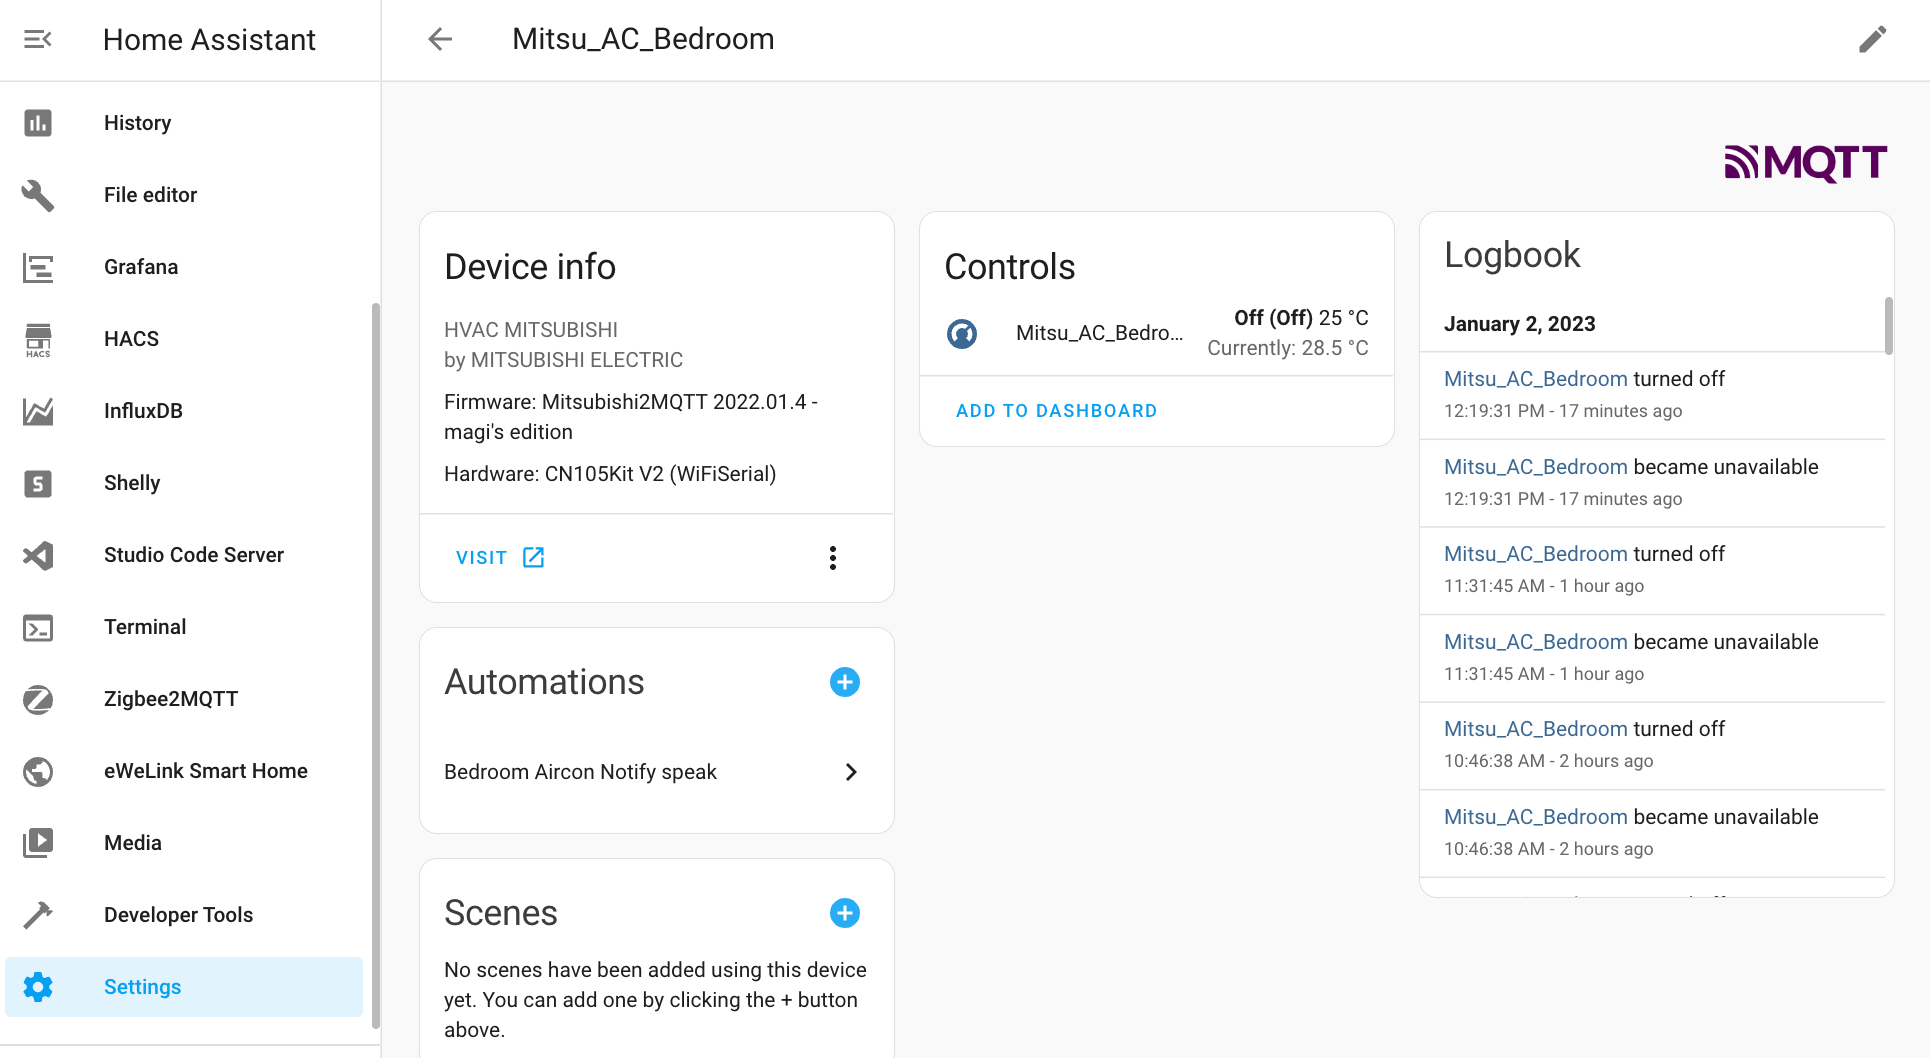Click the Logbook scrollbar
1930x1058 pixels.
pos(1888,326)
